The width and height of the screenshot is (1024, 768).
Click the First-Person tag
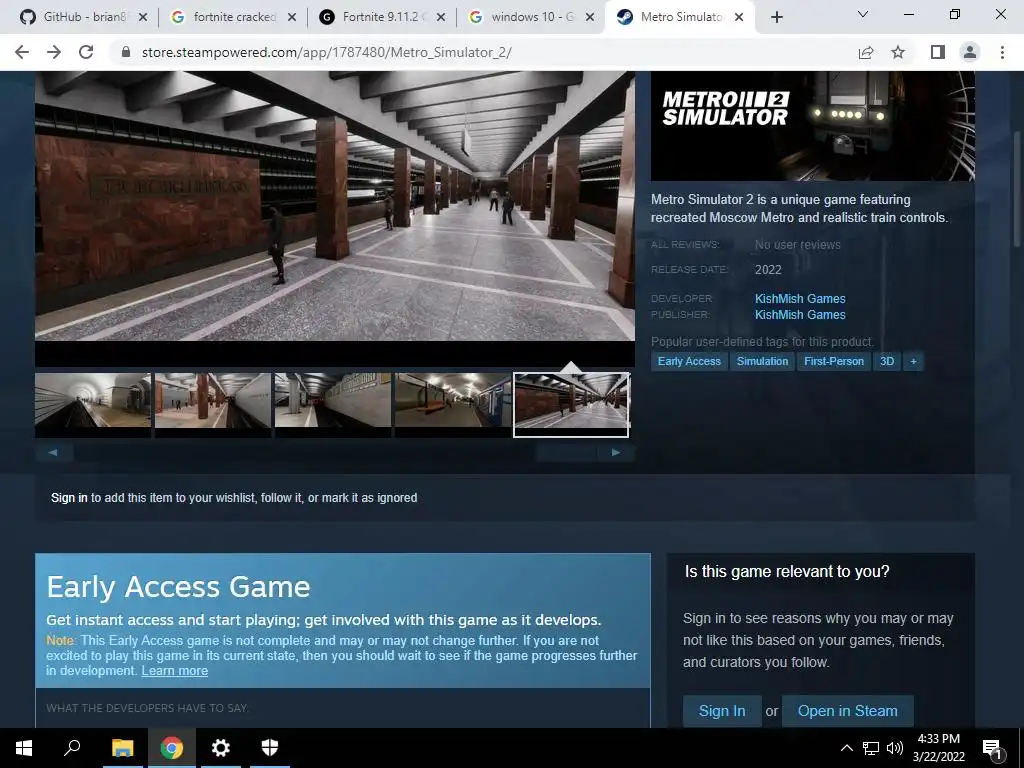[834, 361]
